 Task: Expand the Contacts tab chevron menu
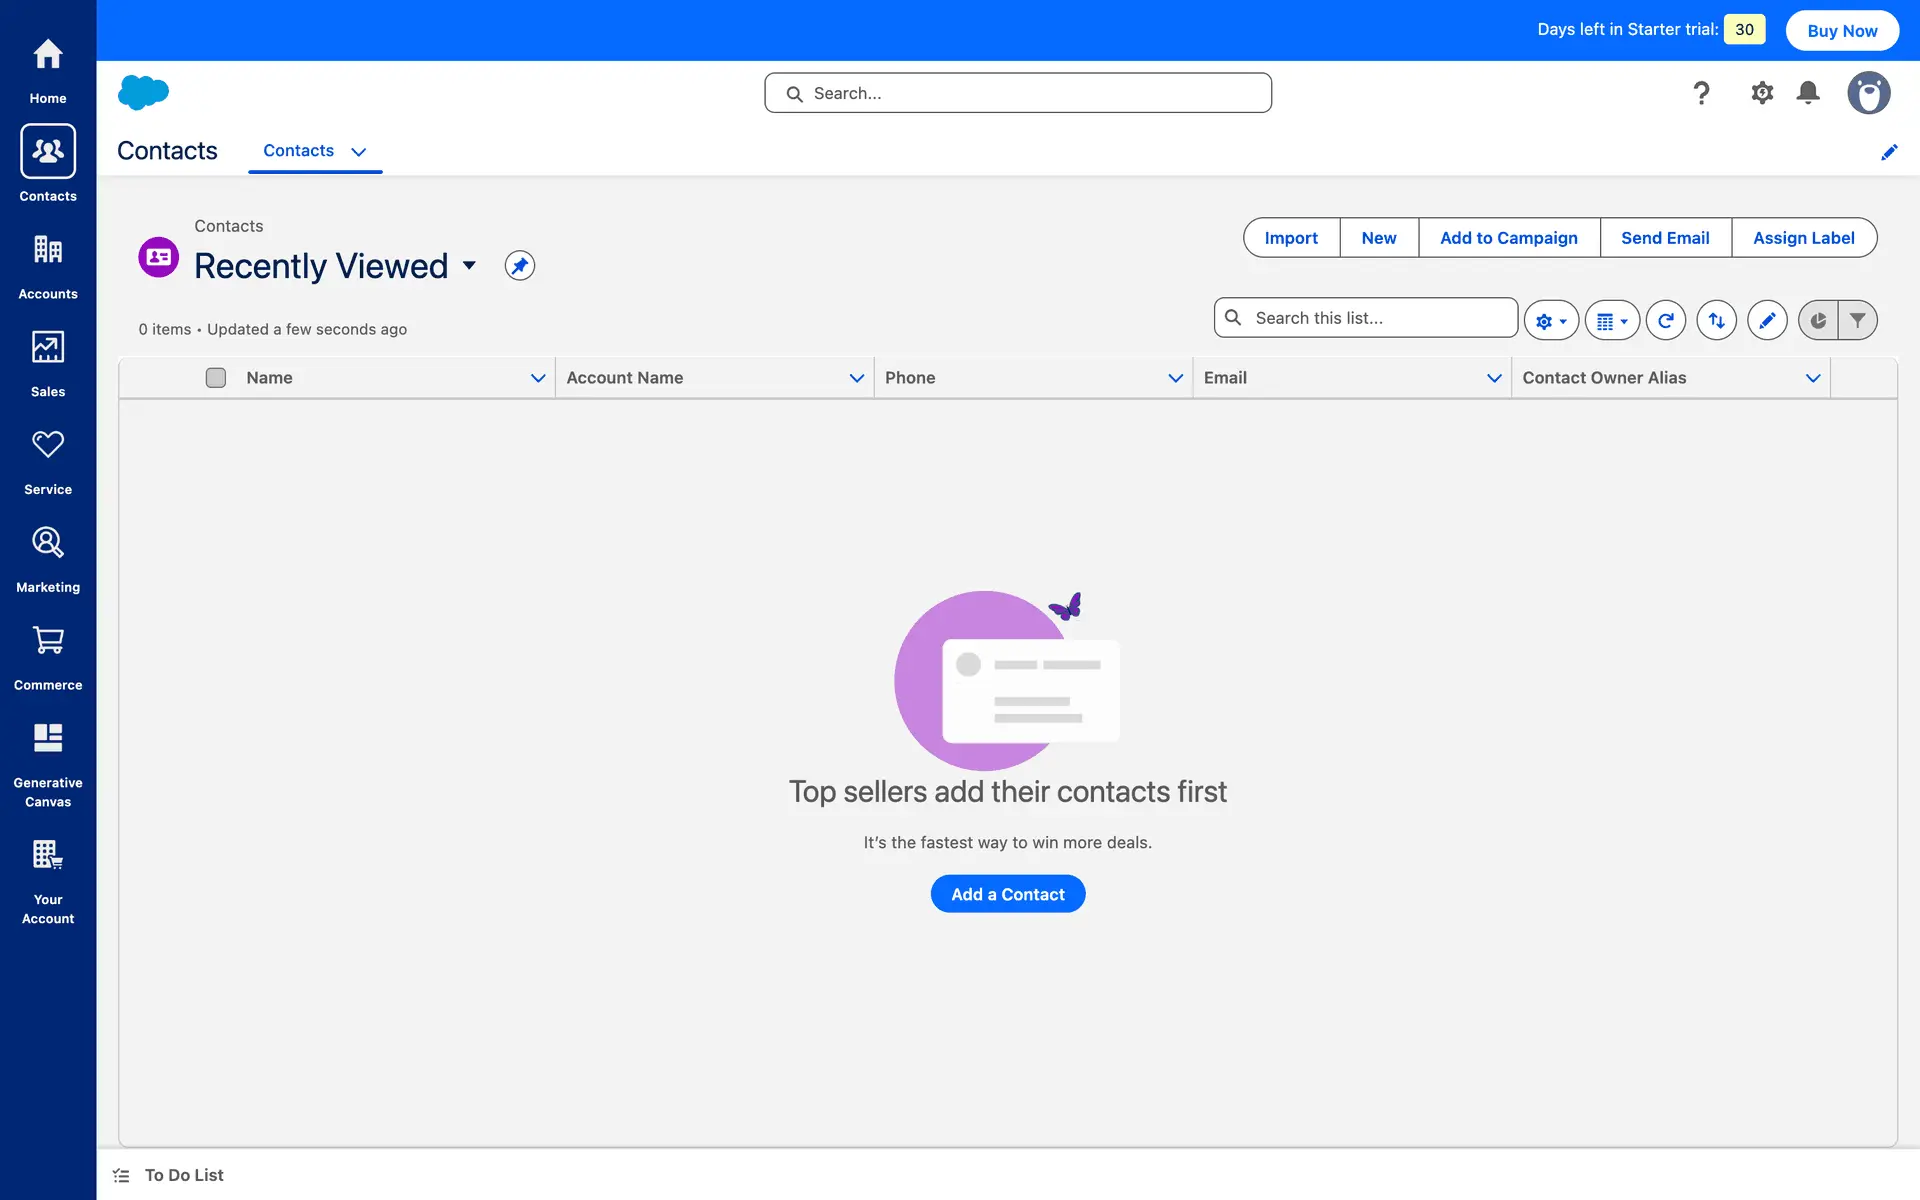359,152
